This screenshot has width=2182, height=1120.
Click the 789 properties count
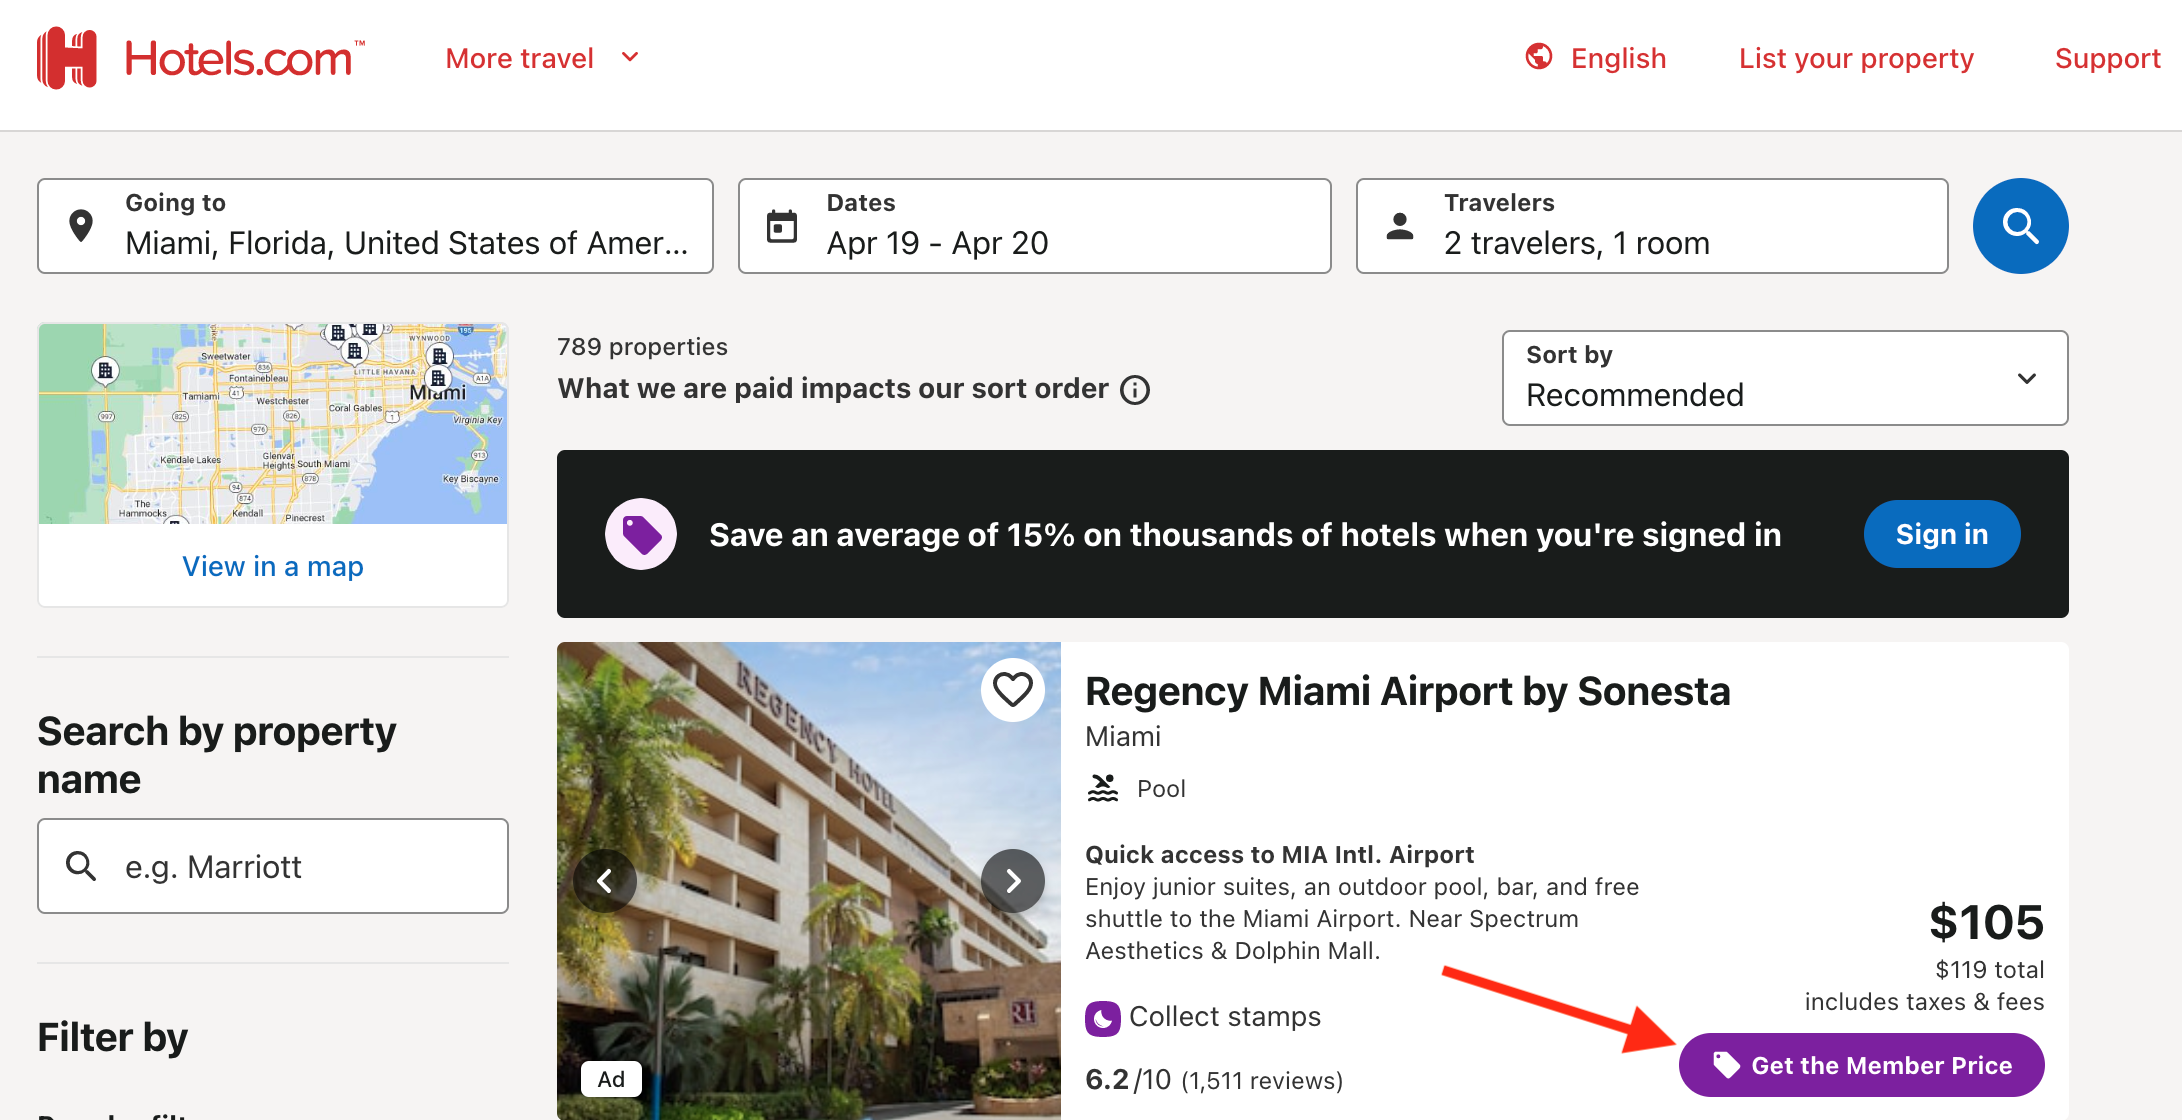click(x=642, y=347)
